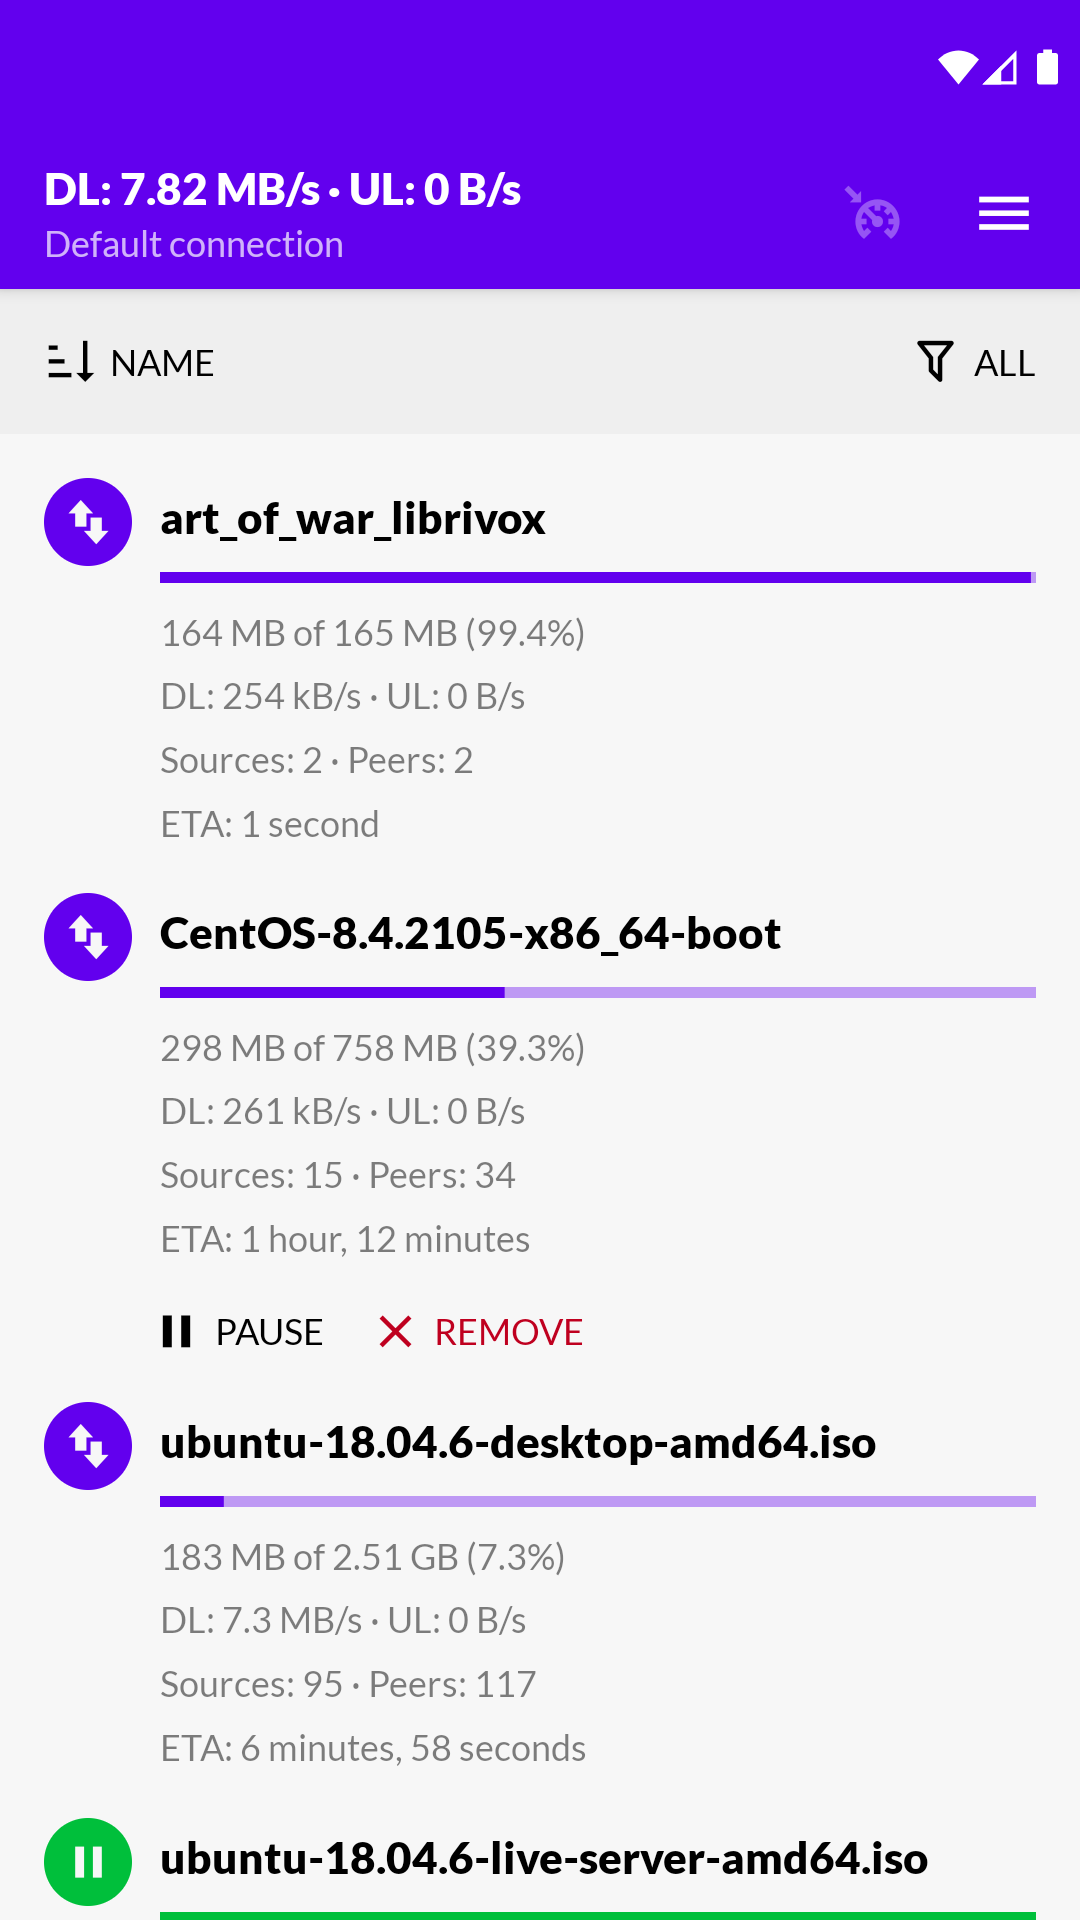Viewport: 1080px width, 1920px height.
Task: Click the sort order icon beside NAME
Action: (x=71, y=362)
